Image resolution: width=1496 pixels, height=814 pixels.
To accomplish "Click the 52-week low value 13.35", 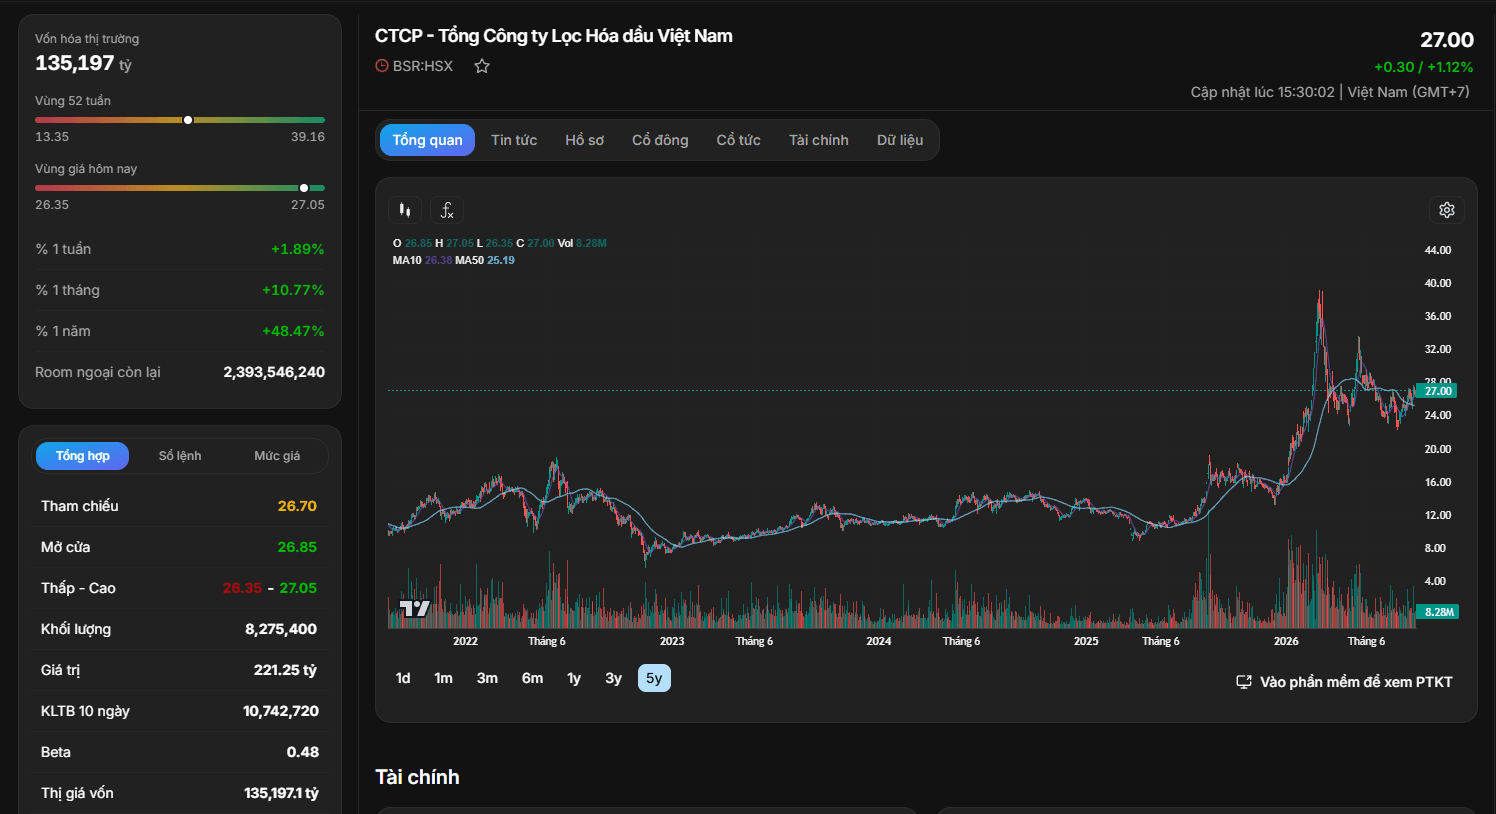I will [52, 137].
